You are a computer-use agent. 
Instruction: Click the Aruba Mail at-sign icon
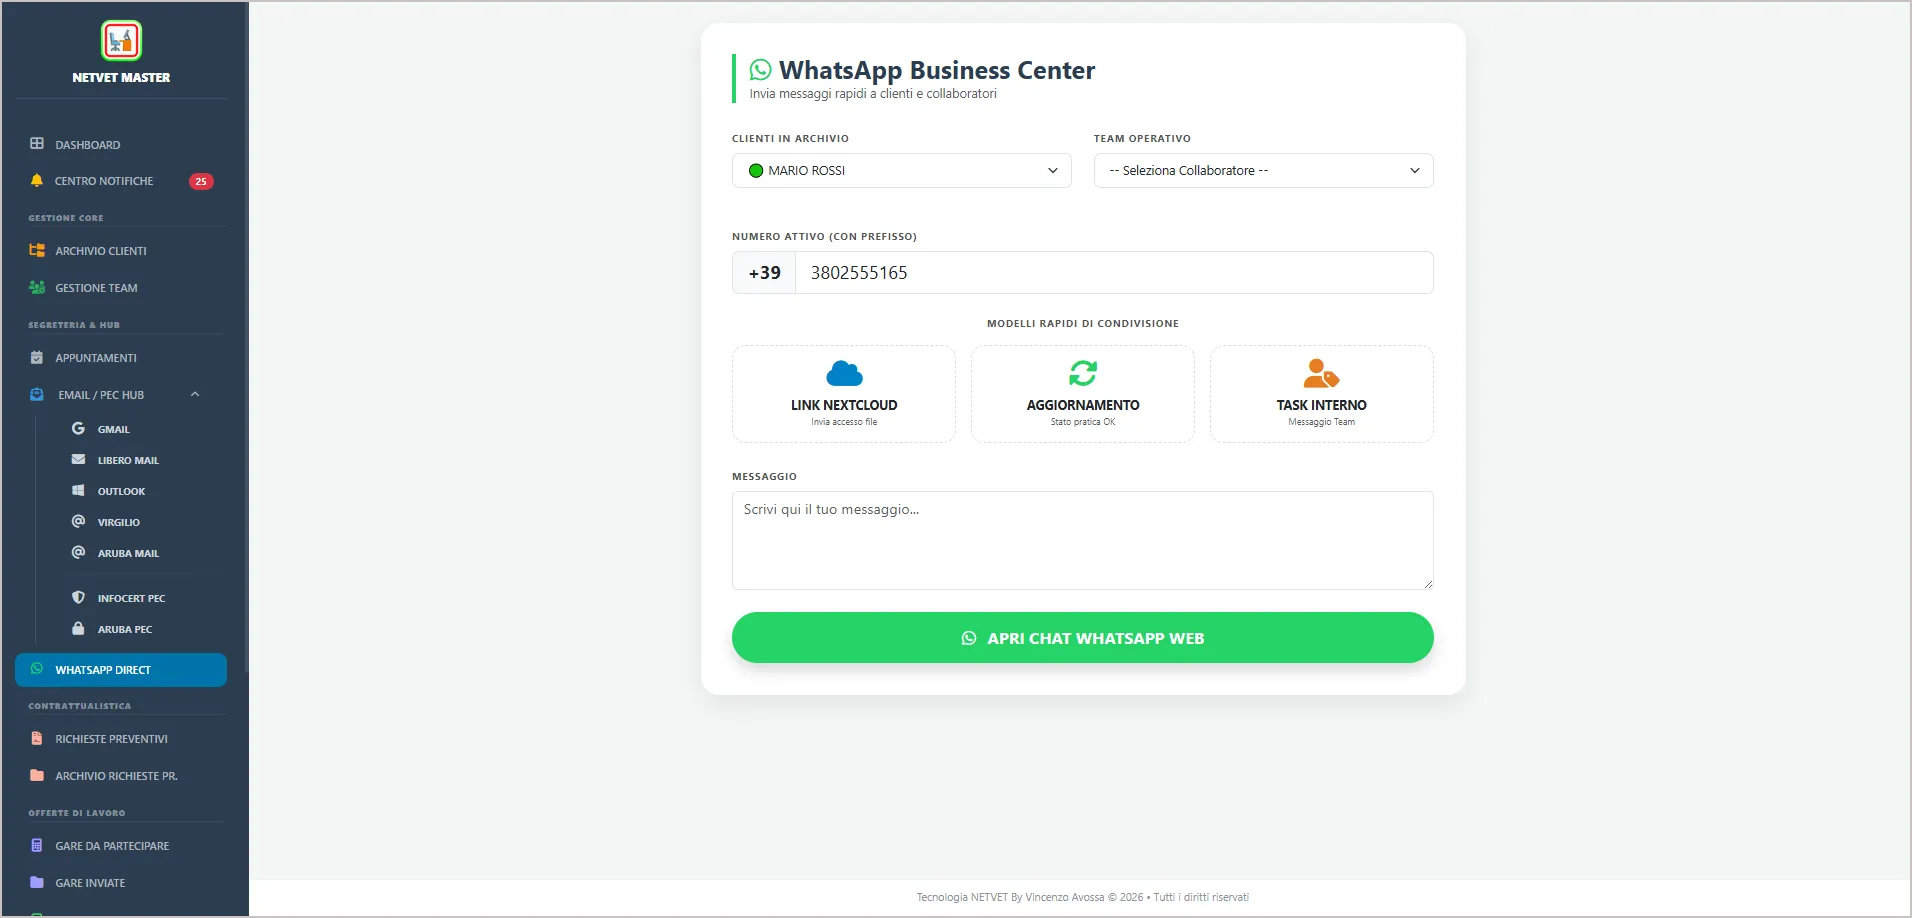point(78,552)
